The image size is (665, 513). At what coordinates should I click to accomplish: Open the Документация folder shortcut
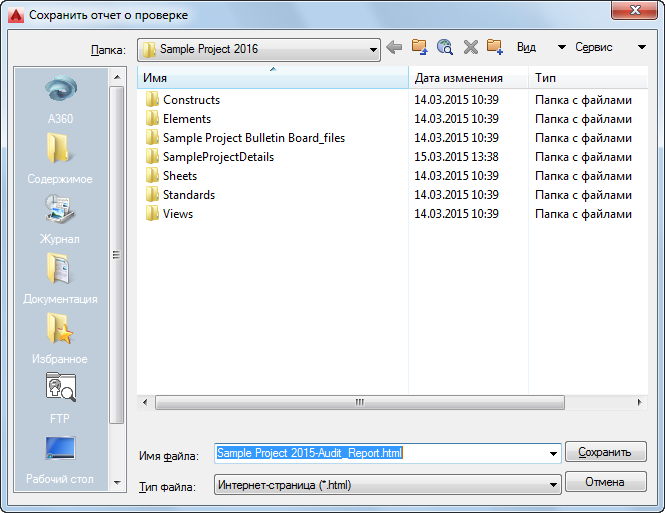(x=60, y=279)
